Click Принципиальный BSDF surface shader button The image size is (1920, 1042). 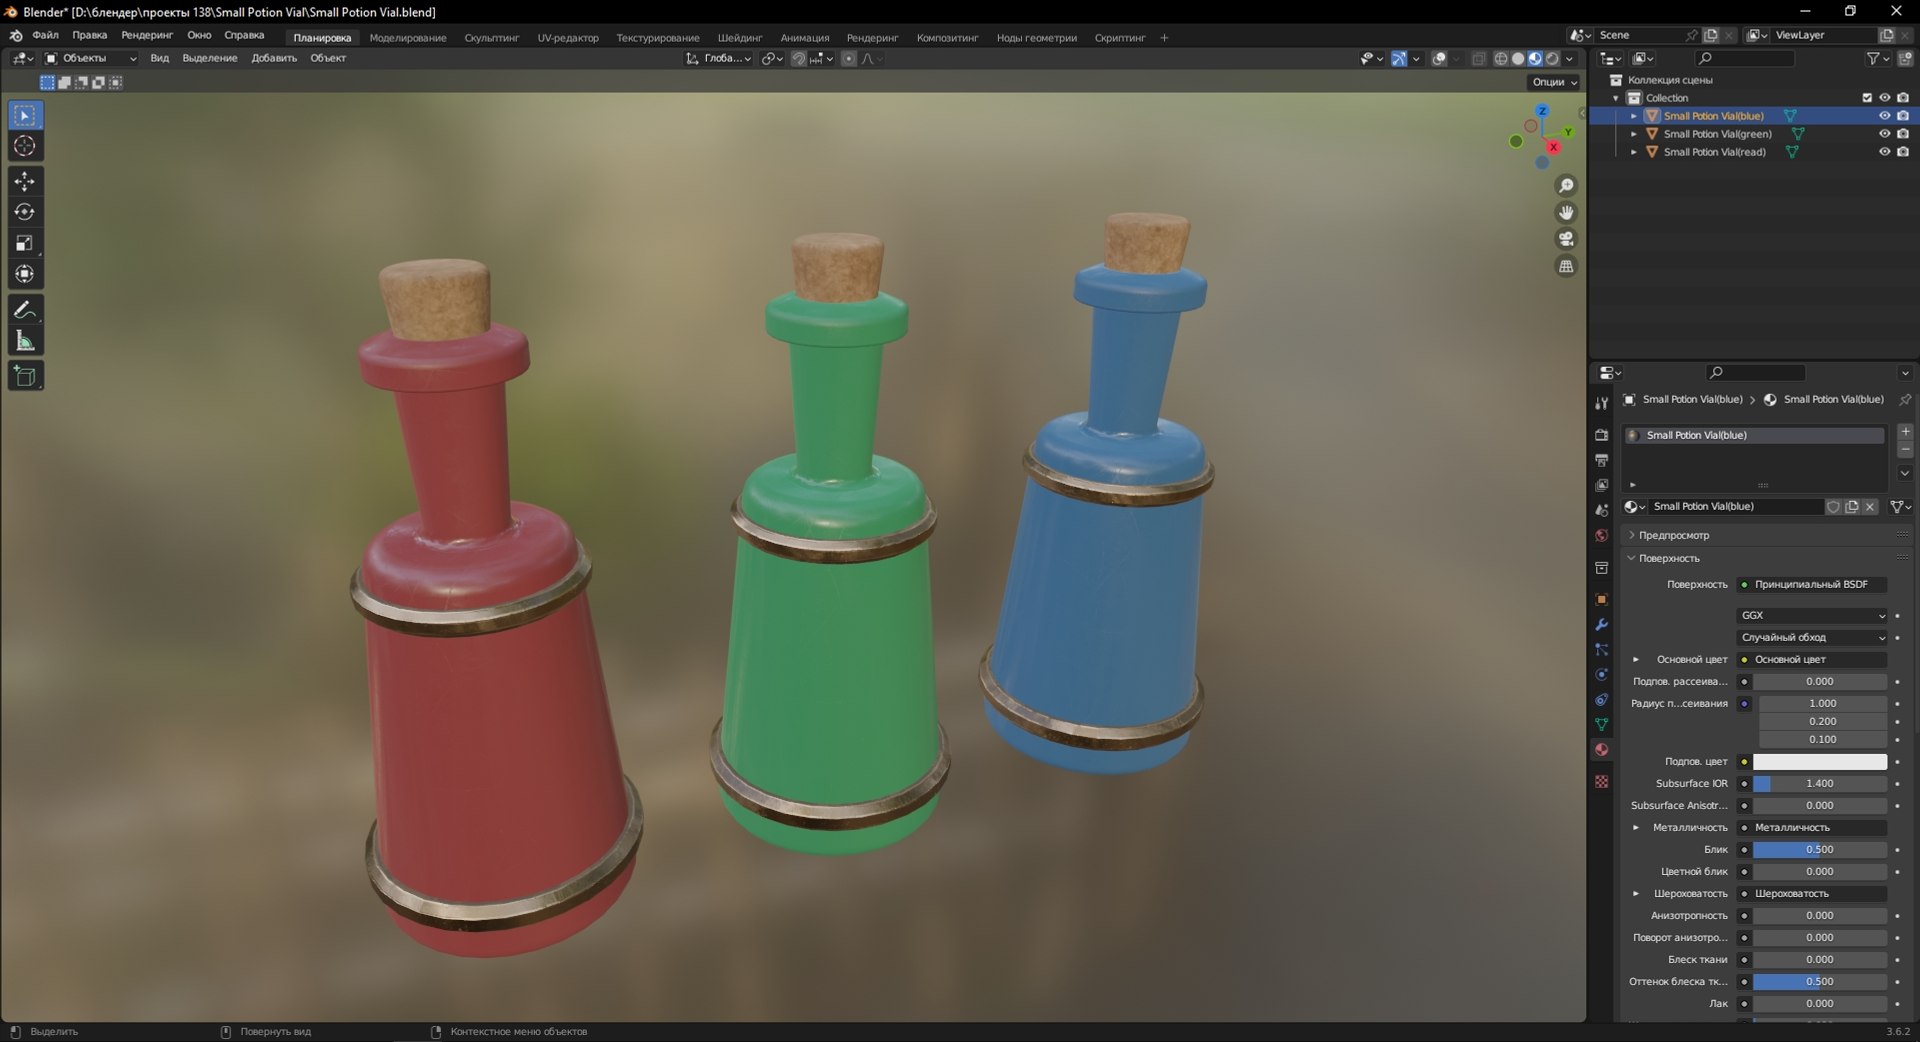click(x=1812, y=585)
